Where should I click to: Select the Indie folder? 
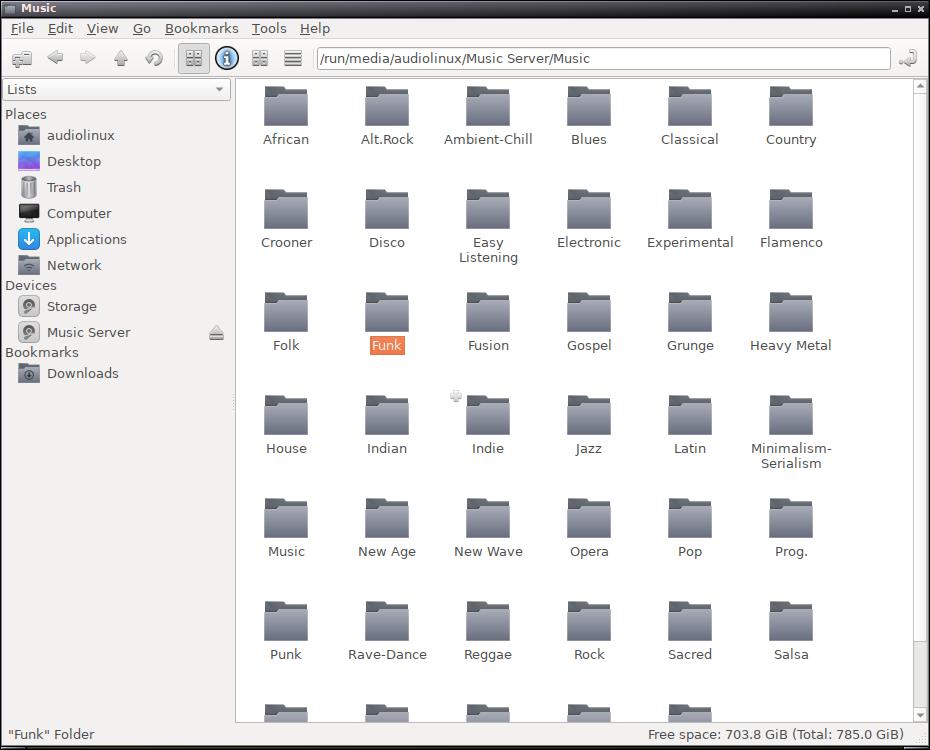coord(488,426)
